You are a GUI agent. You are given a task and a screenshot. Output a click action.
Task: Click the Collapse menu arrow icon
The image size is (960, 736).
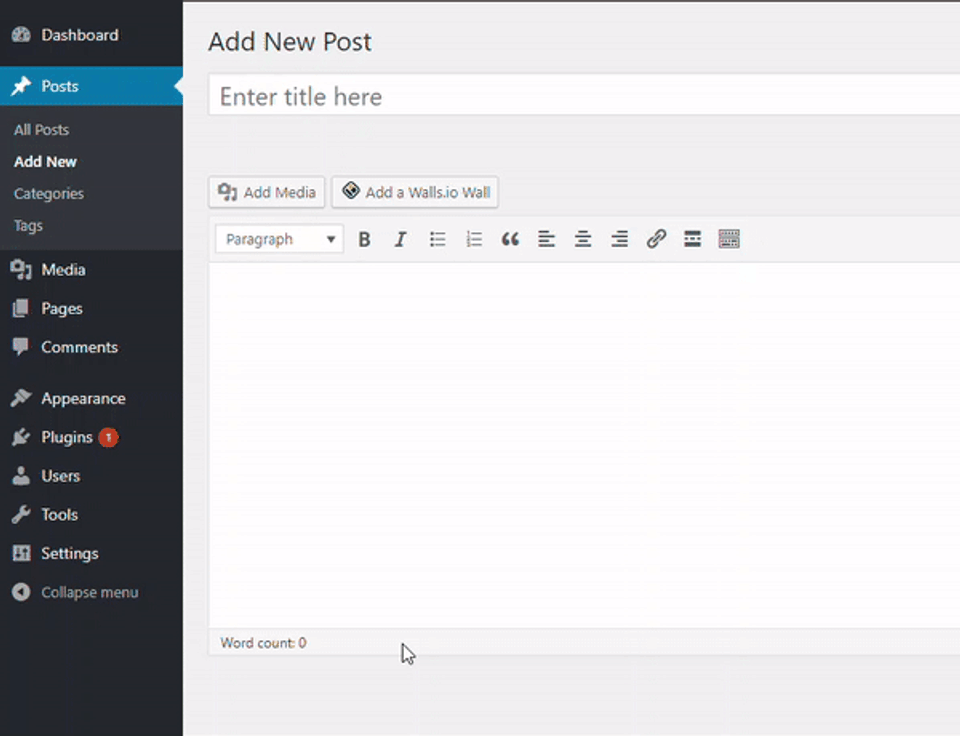click(x=21, y=592)
